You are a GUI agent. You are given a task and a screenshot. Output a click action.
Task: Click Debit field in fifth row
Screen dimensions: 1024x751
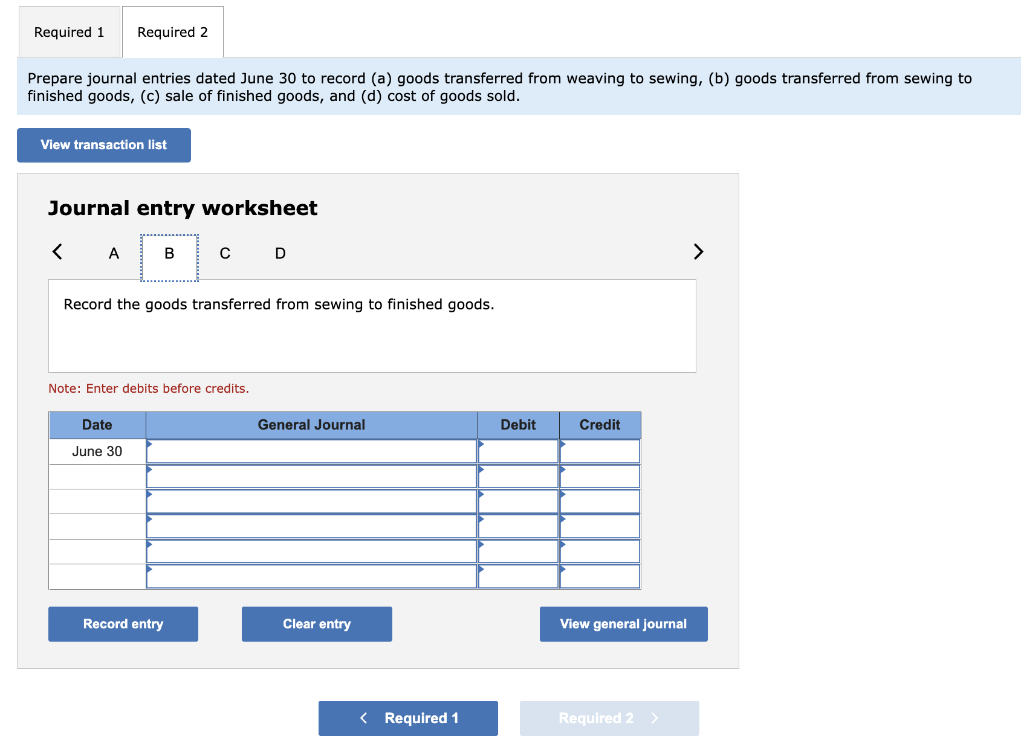click(x=518, y=551)
